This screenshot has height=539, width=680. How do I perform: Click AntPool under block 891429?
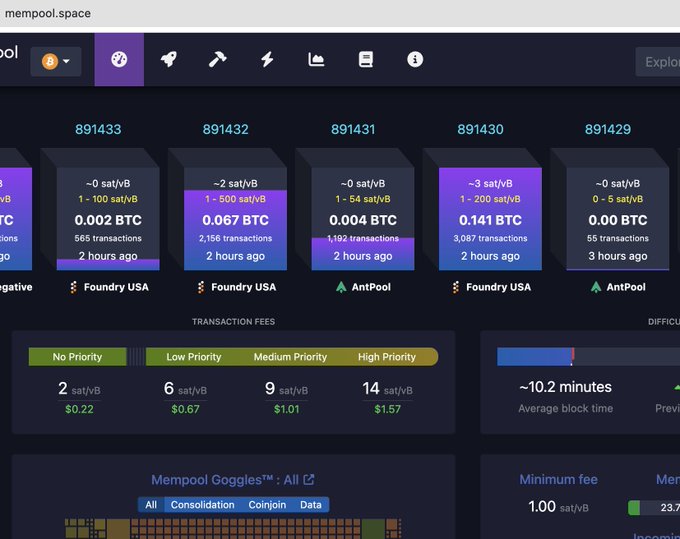pyautogui.click(x=626, y=287)
